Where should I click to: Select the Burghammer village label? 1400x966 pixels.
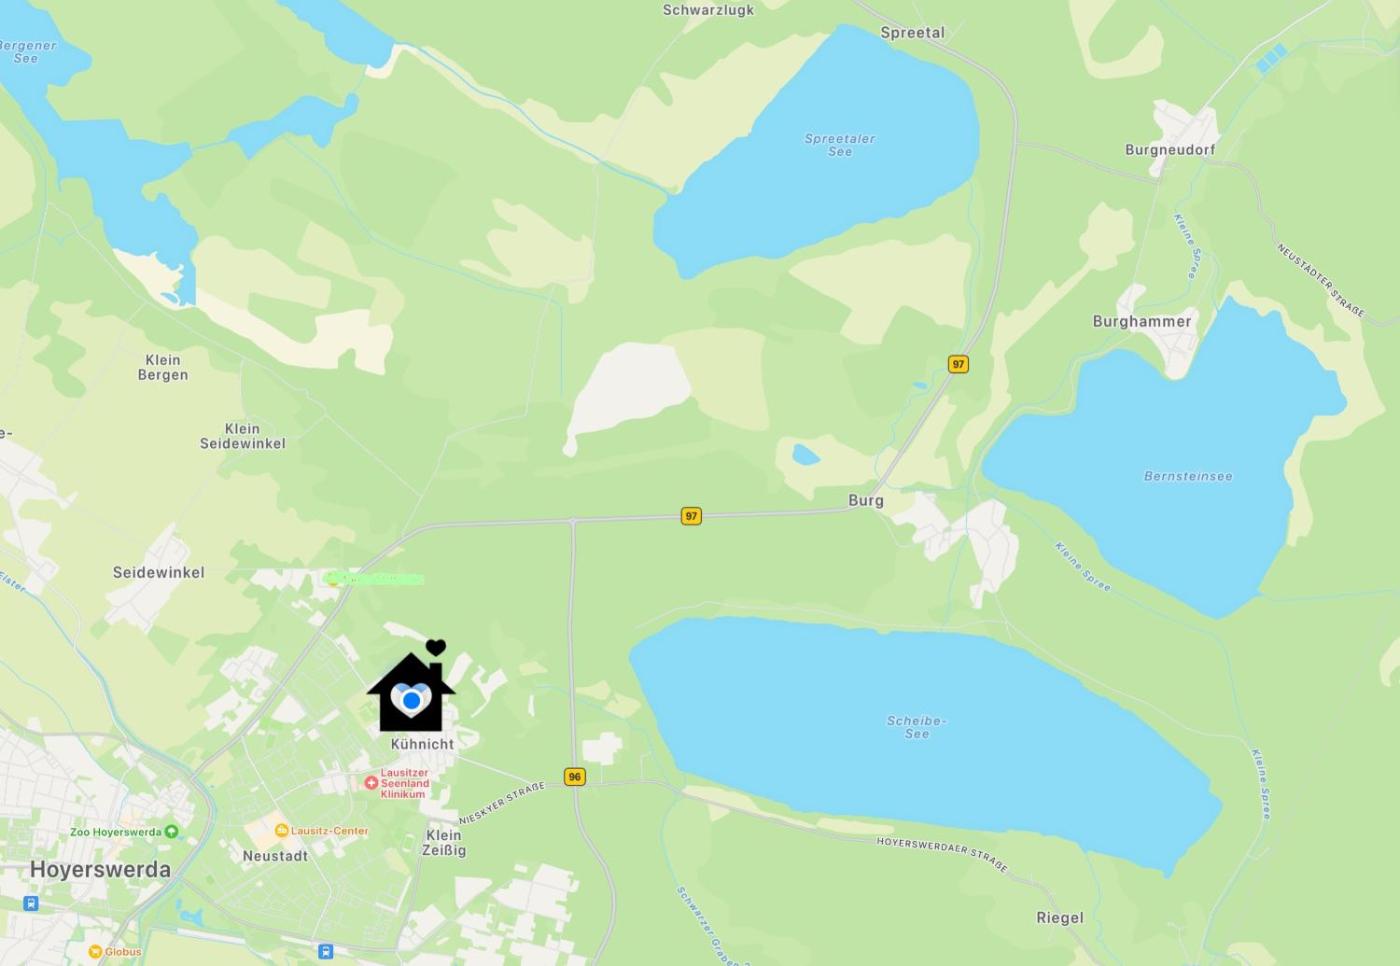pyautogui.click(x=1142, y=322)
